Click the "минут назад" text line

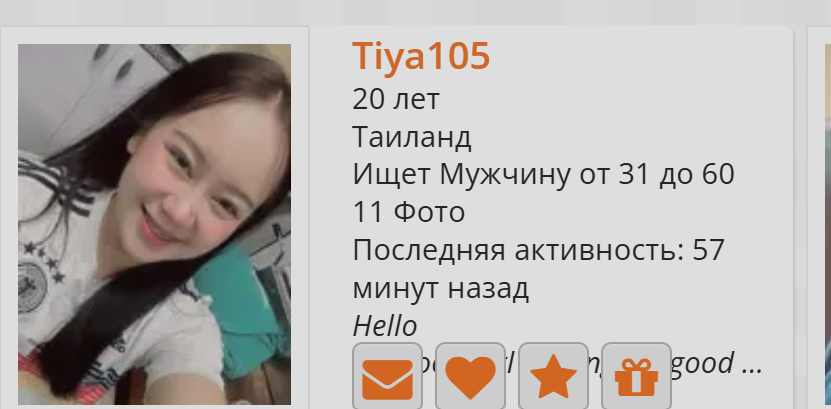(x=441, y=289)
